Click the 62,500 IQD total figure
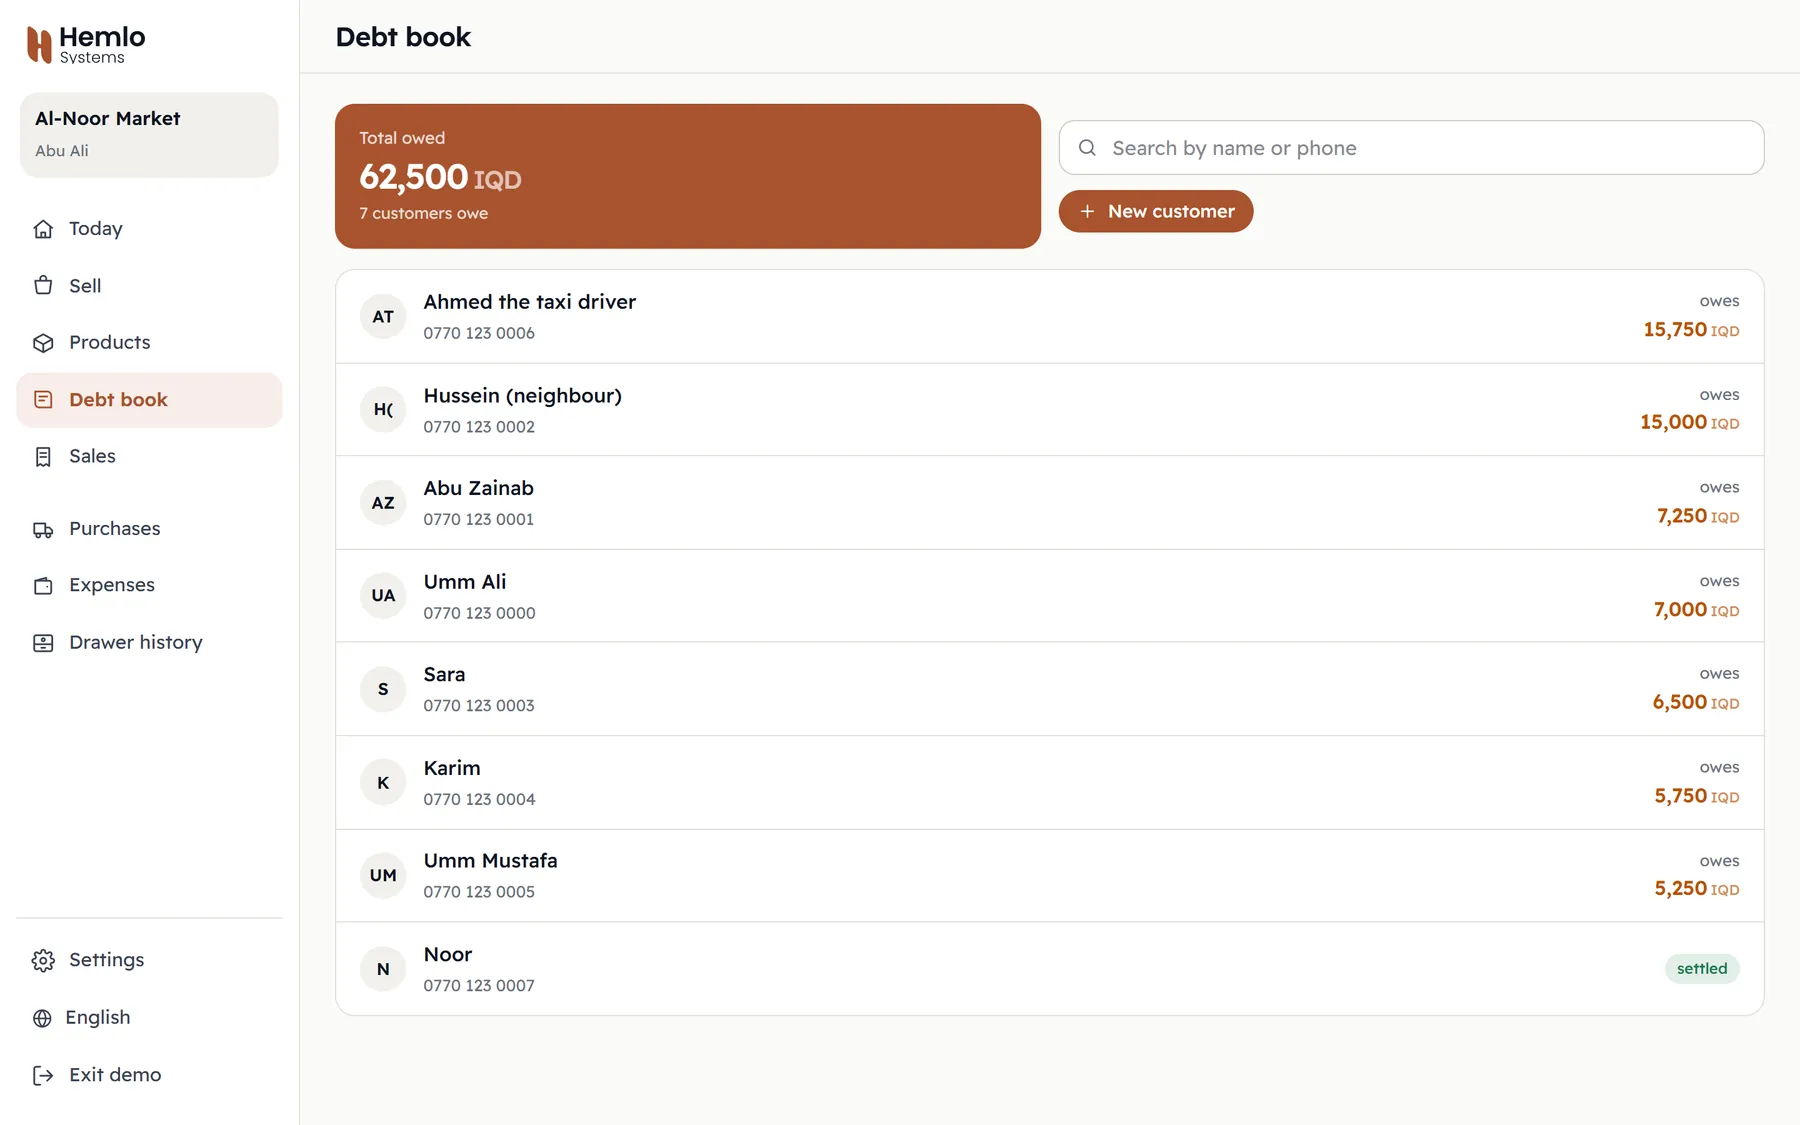The width and height of the screenshot is (1800, 1125). tap(440, 177)
